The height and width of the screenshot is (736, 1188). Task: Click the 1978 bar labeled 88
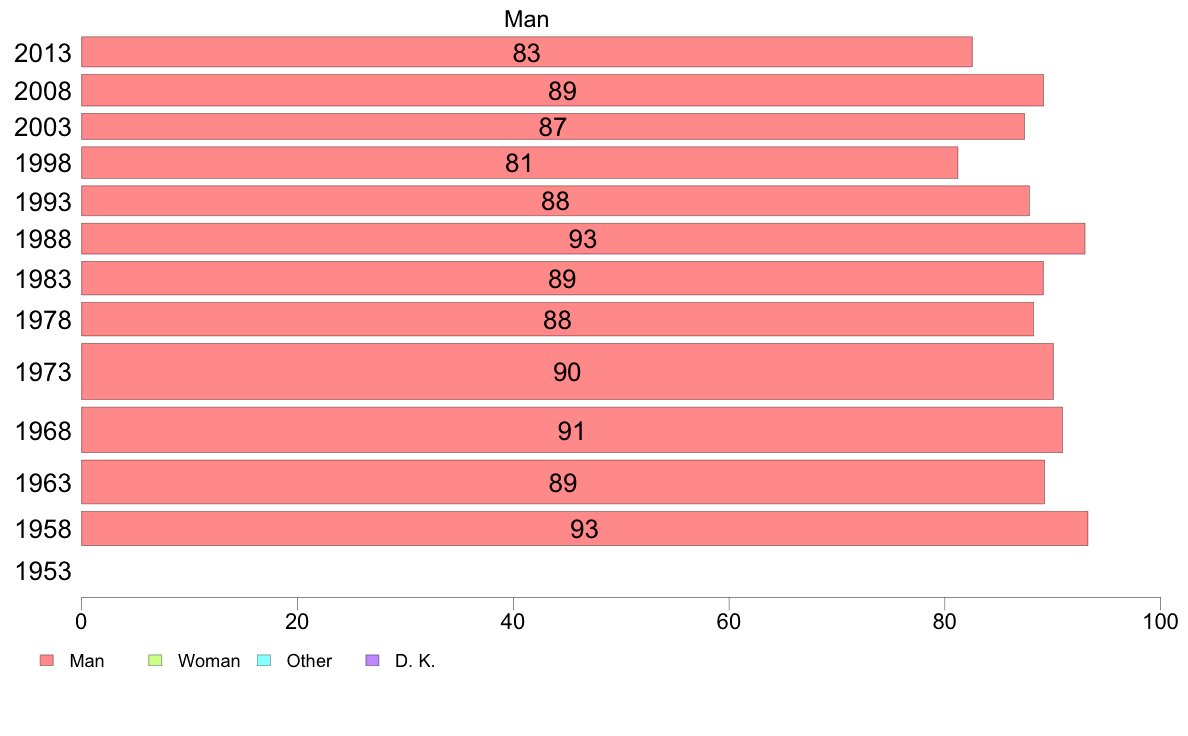(x=557, y=319)
